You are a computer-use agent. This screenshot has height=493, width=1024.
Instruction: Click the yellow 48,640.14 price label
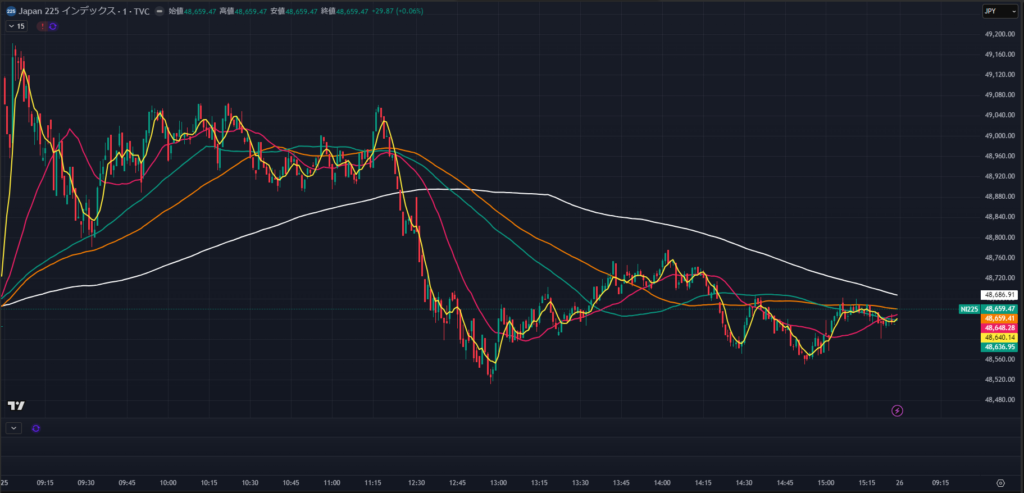(x=999, y=338)
